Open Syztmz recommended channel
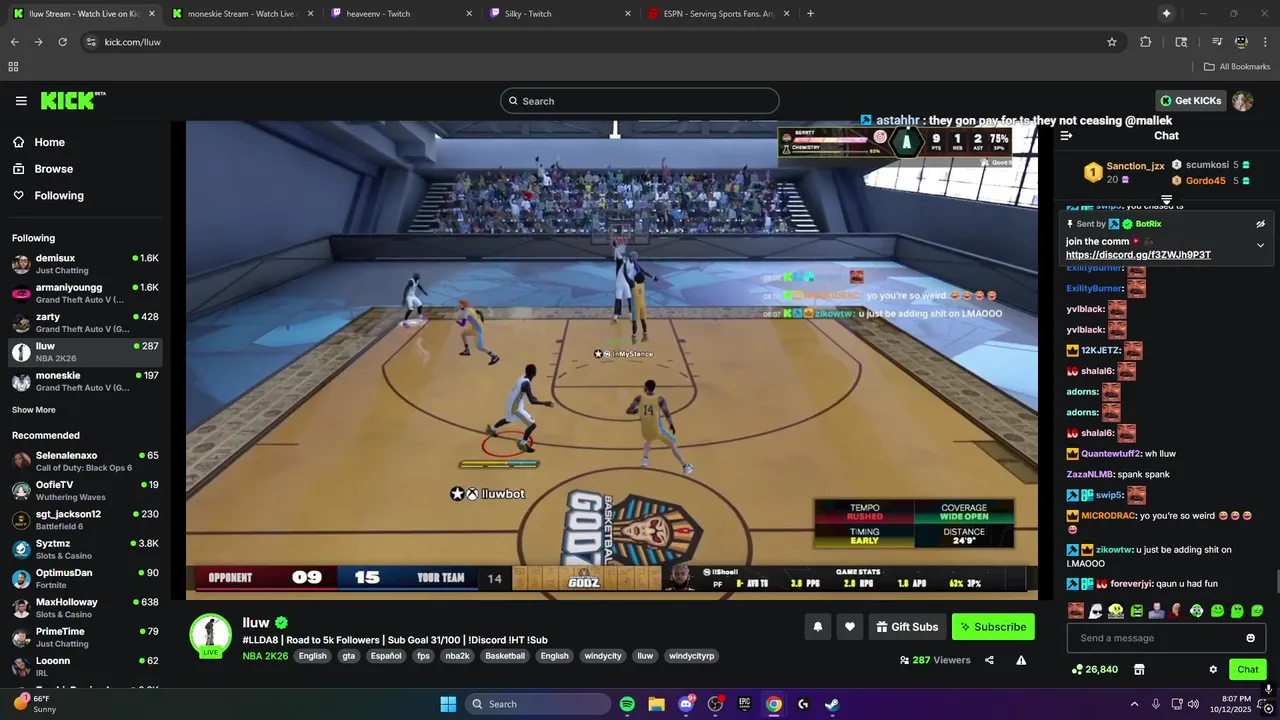 (85, 549)
